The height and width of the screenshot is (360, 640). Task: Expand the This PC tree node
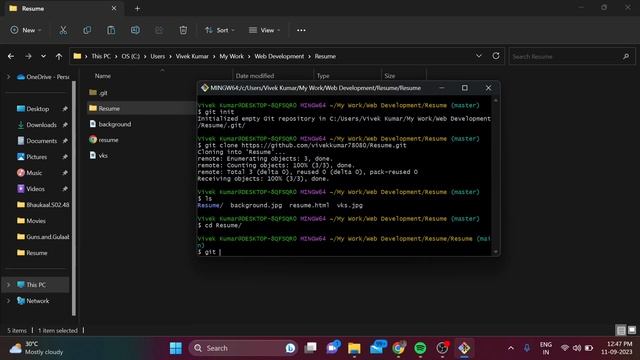pyautogui.click(x=8, y=285)
